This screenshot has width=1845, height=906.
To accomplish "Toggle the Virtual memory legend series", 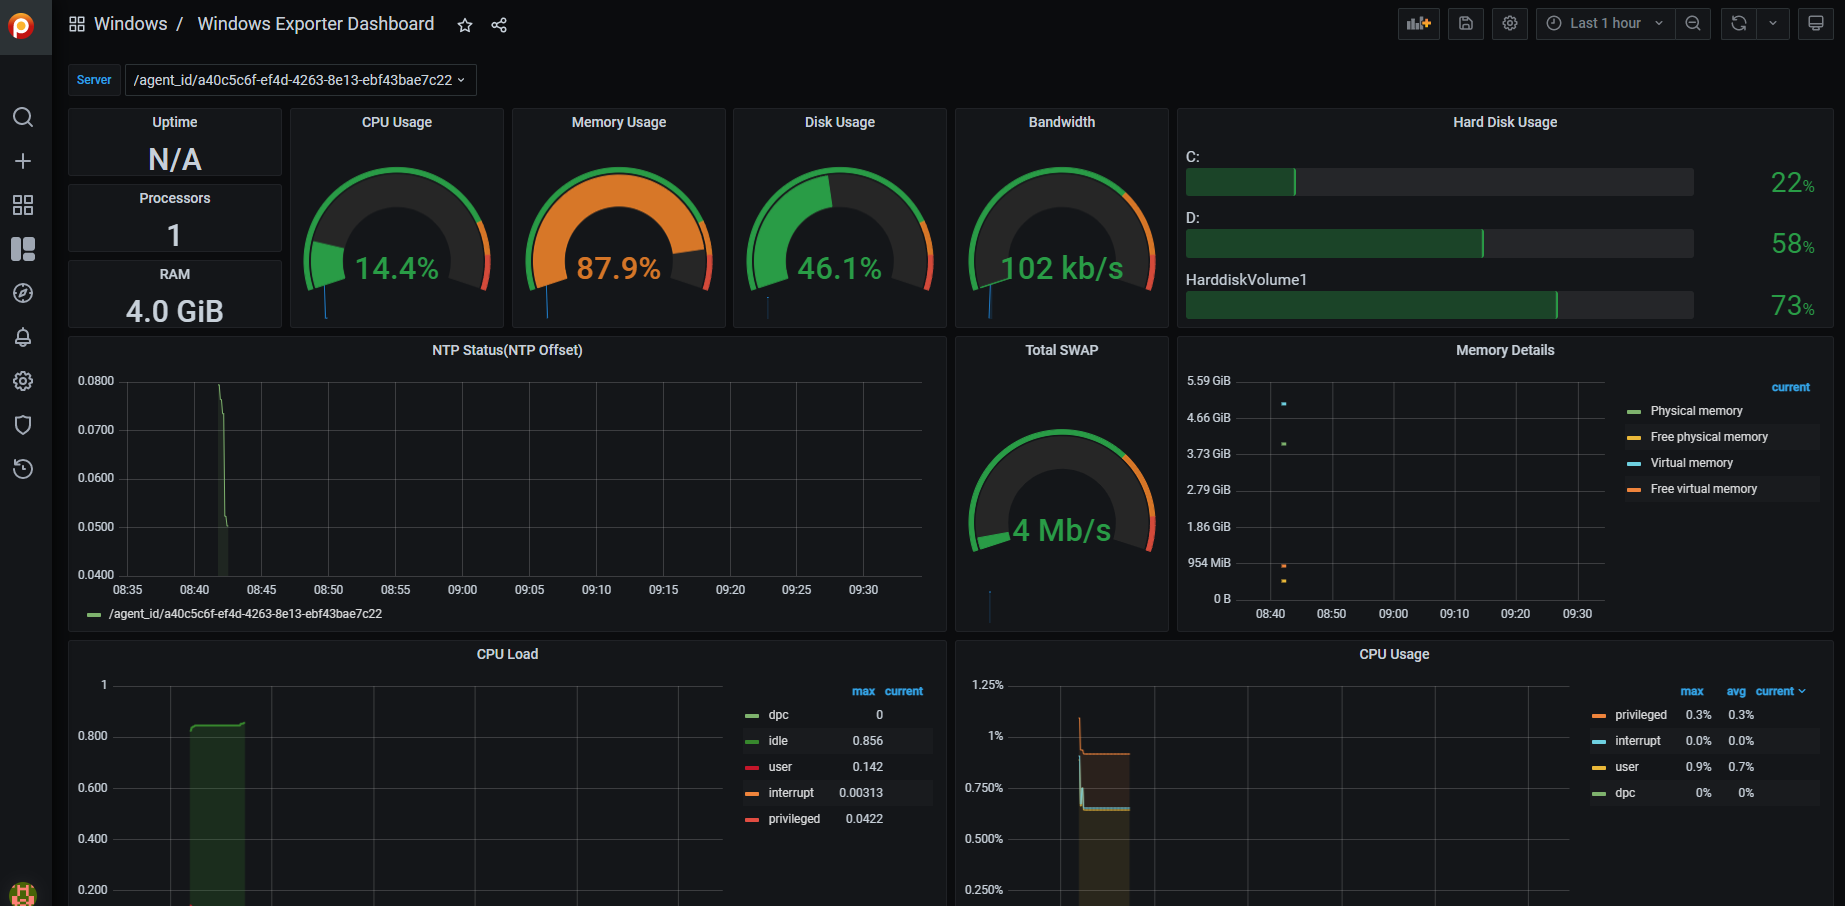I will [x=1691, y=463].
